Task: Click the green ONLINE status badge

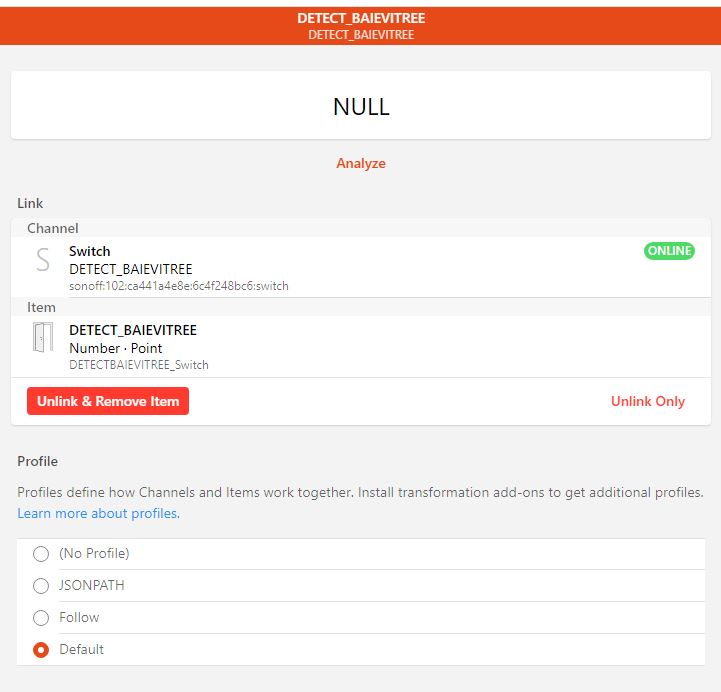Action: 669,251
